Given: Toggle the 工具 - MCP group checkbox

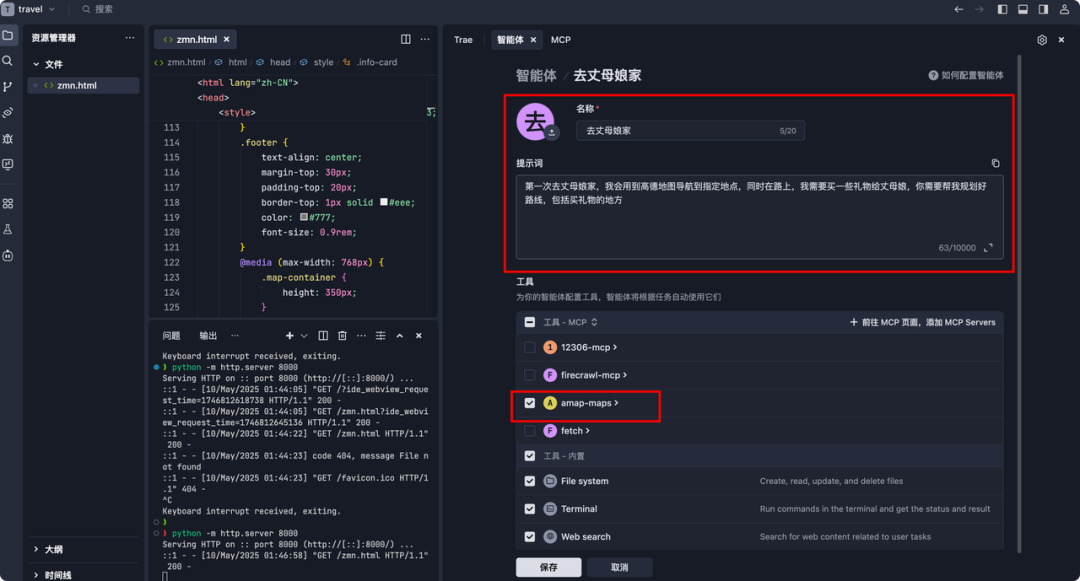Looking at the screenshot, I should click(530, 322).
